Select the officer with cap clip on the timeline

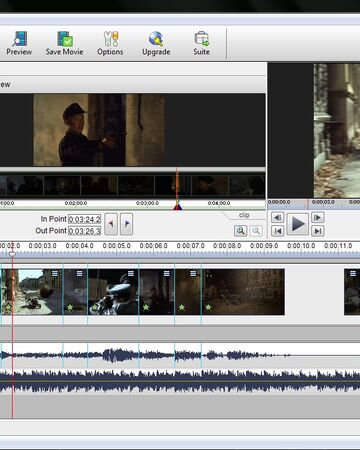(113, 292)
